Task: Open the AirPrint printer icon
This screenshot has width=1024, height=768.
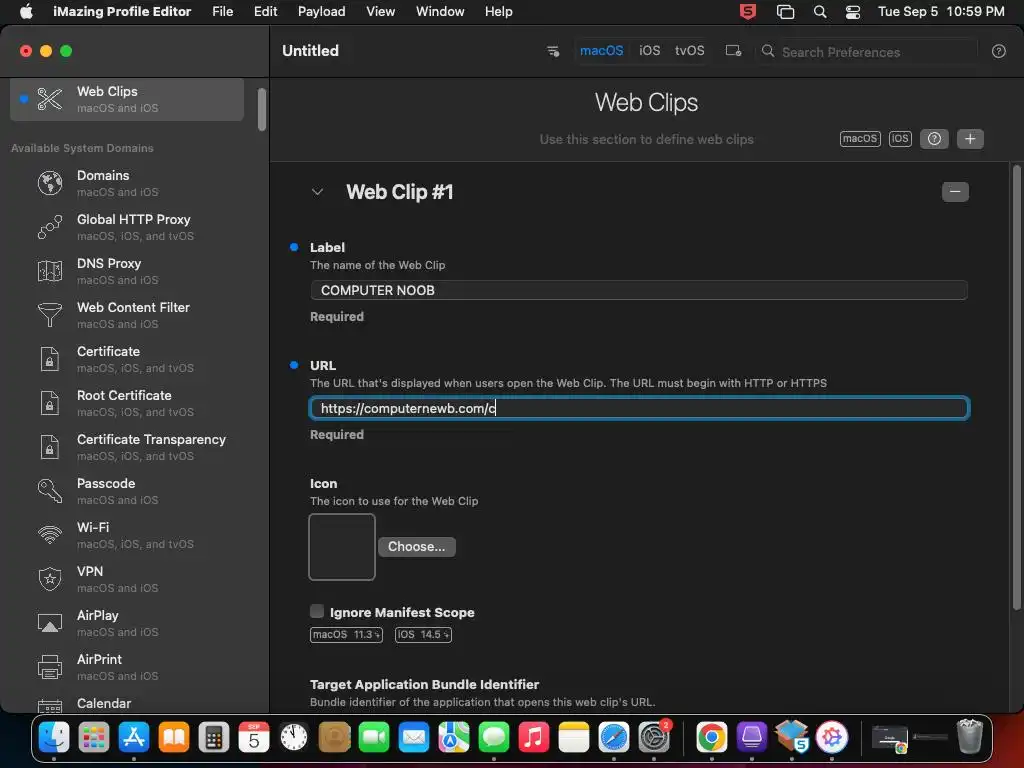Action: (50, 667)
